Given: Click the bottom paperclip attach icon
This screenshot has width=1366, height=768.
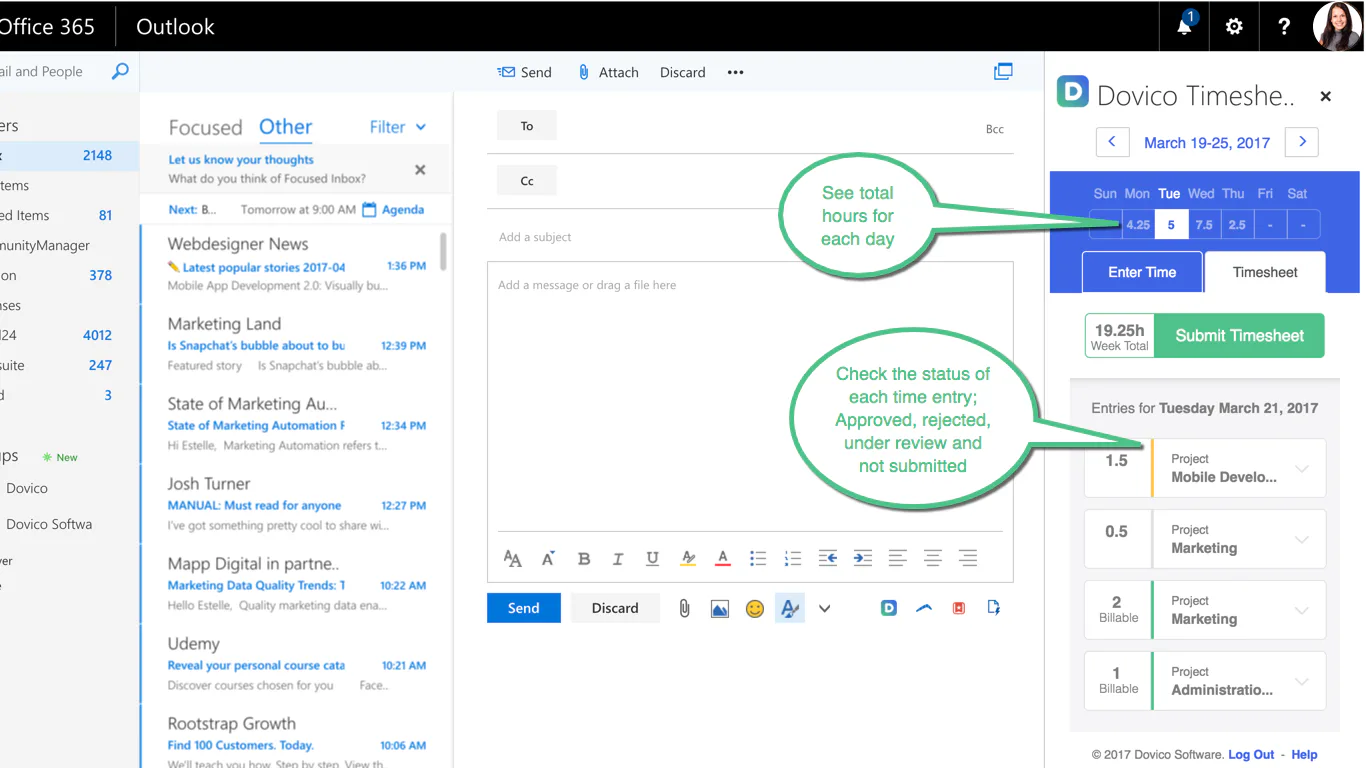Looking at the screenshot, I should tap(684, 608).
